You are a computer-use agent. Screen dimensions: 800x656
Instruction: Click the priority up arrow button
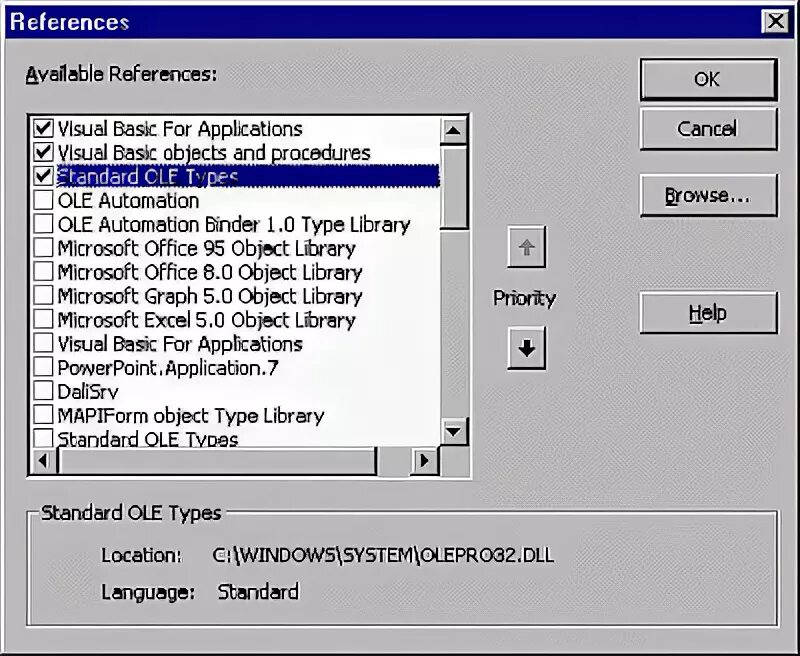coord(527,247)
